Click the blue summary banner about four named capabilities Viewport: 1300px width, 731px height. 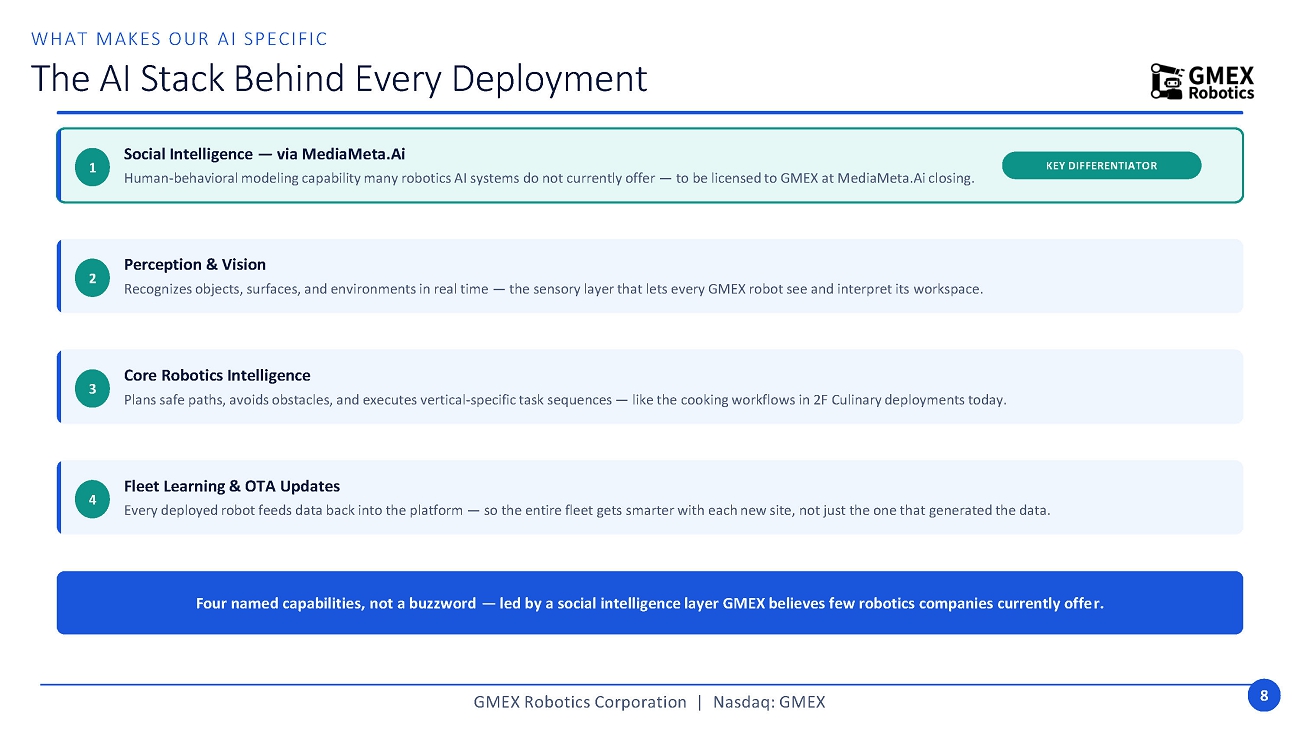[x=650, y=603]
